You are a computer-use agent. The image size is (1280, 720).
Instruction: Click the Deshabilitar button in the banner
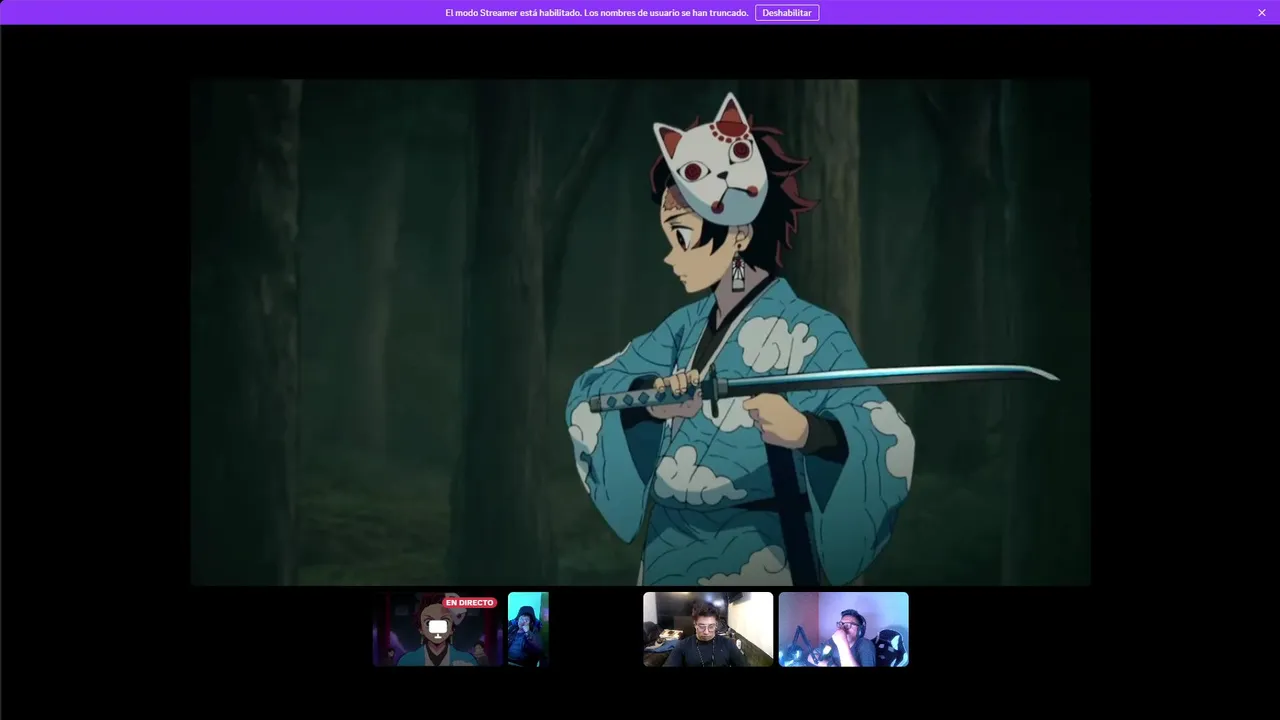coord(787,13)
